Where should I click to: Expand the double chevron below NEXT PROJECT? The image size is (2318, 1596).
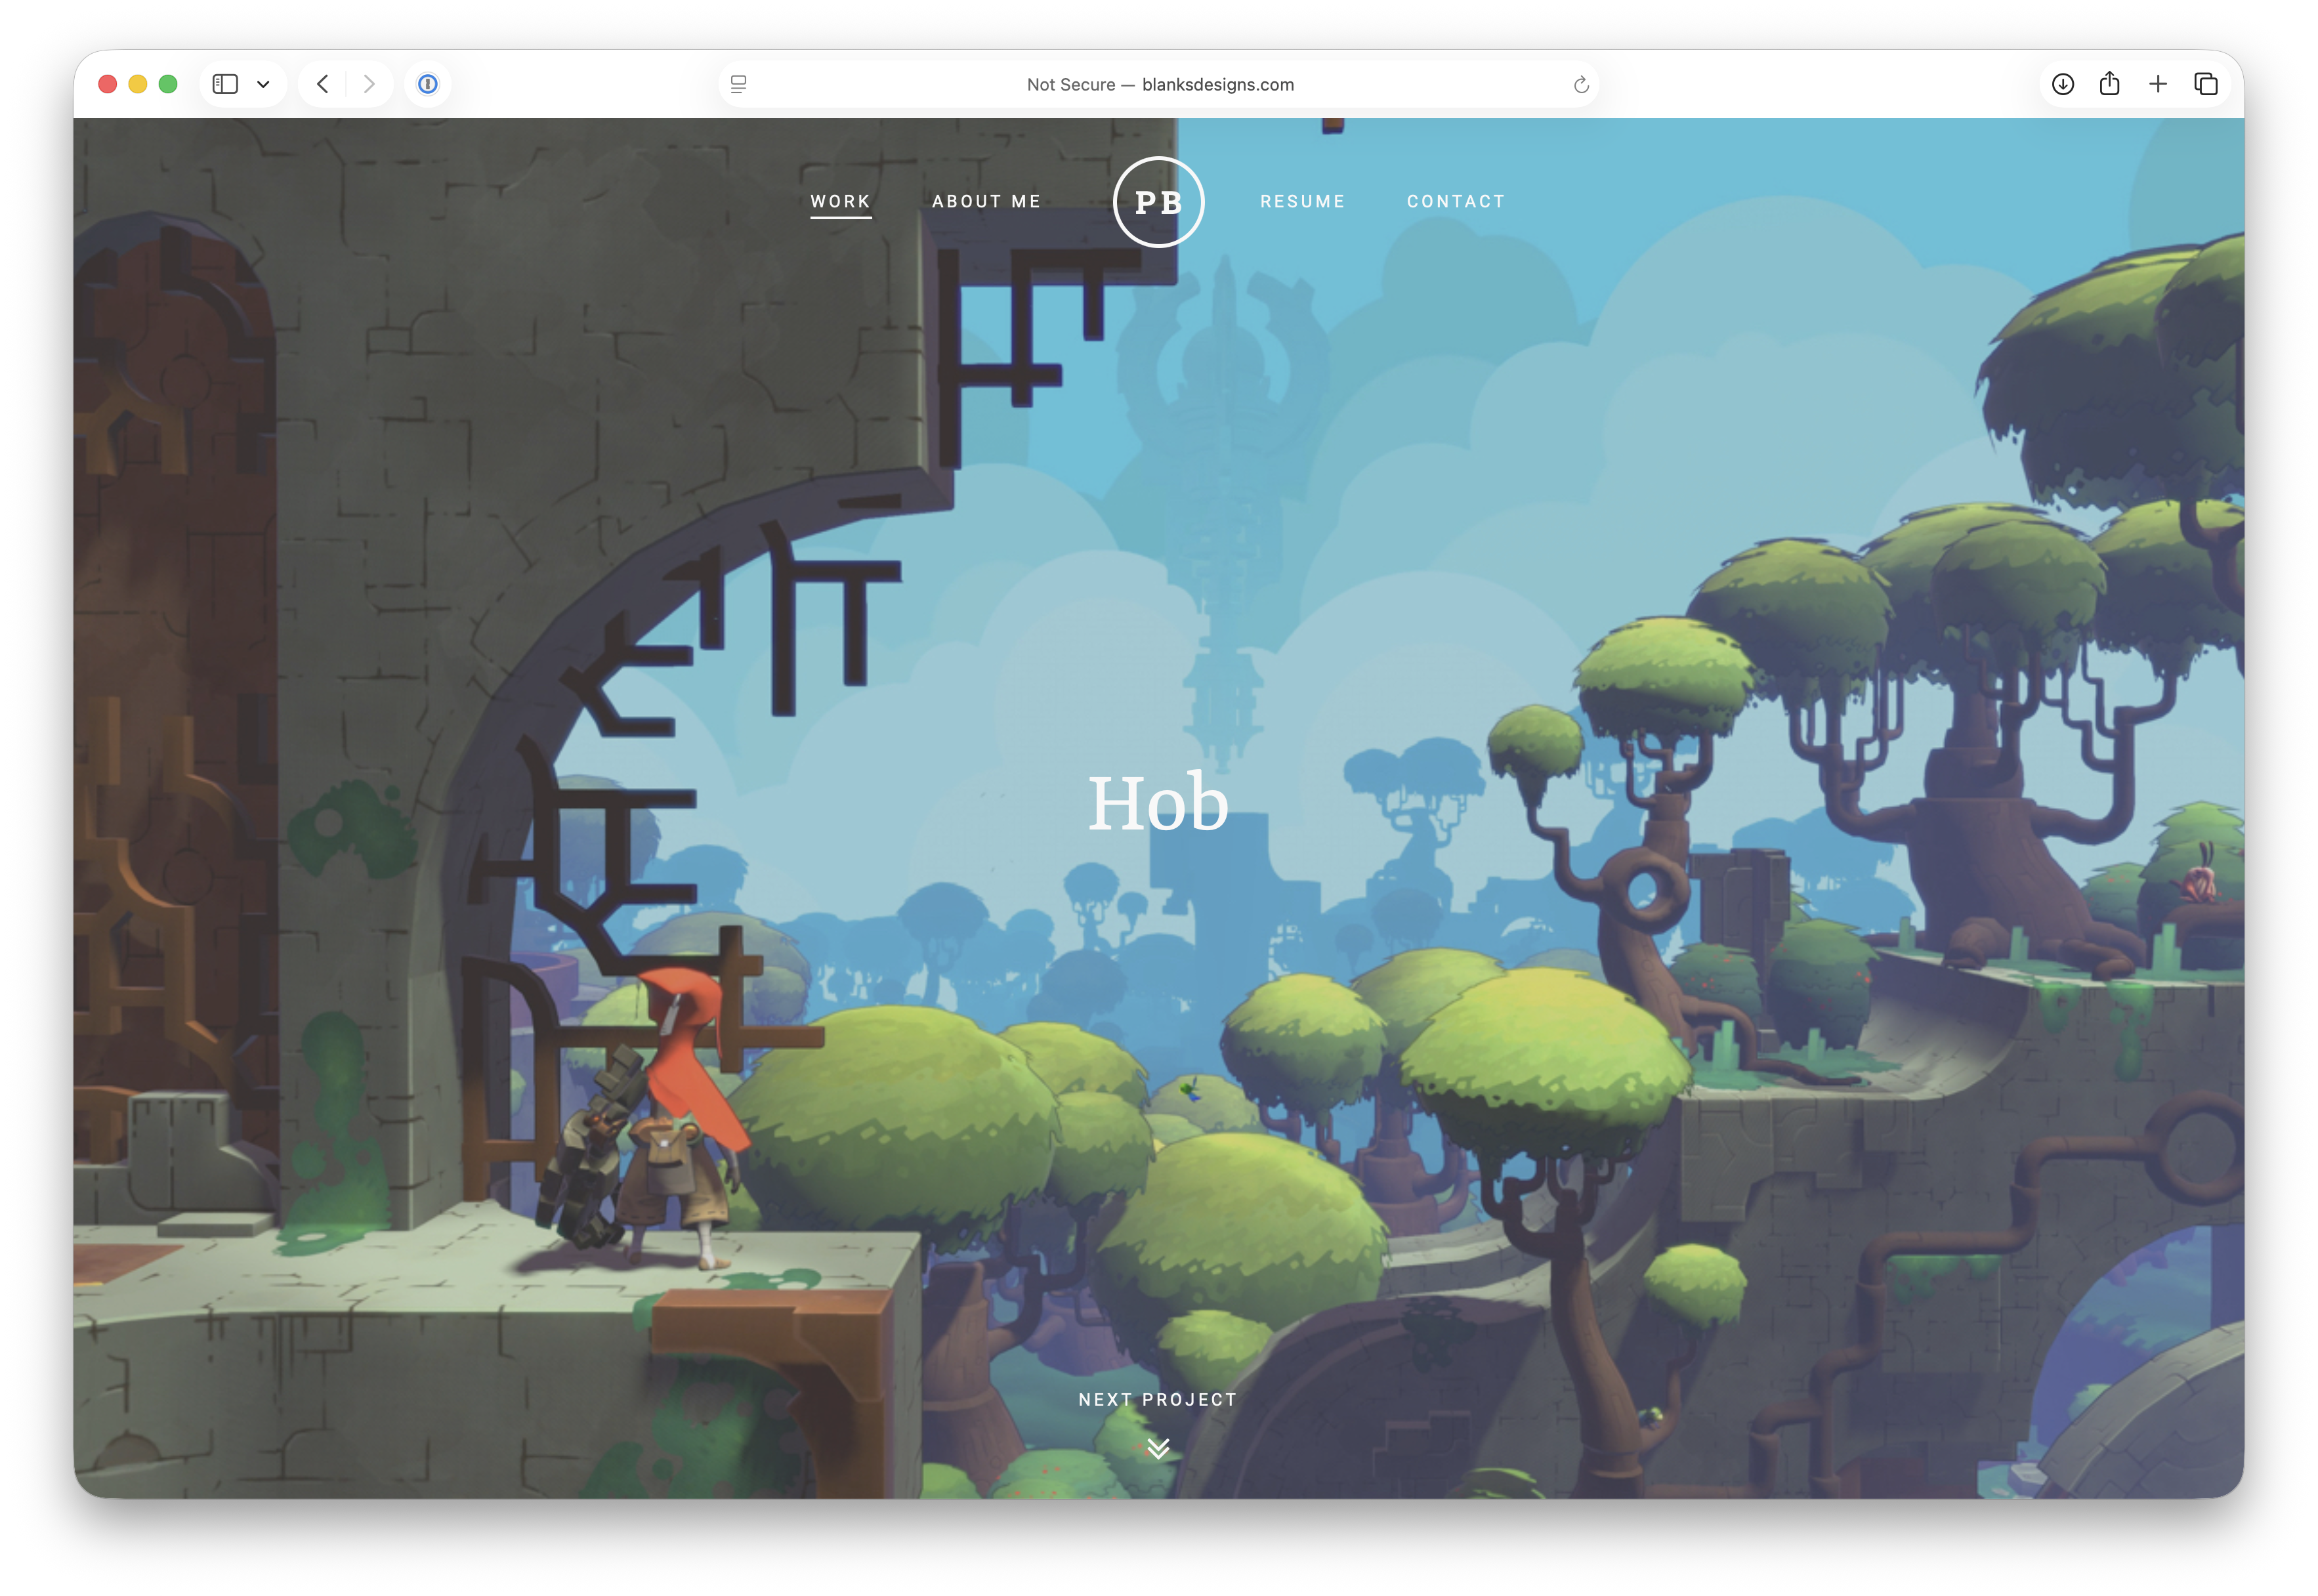1158,1448
